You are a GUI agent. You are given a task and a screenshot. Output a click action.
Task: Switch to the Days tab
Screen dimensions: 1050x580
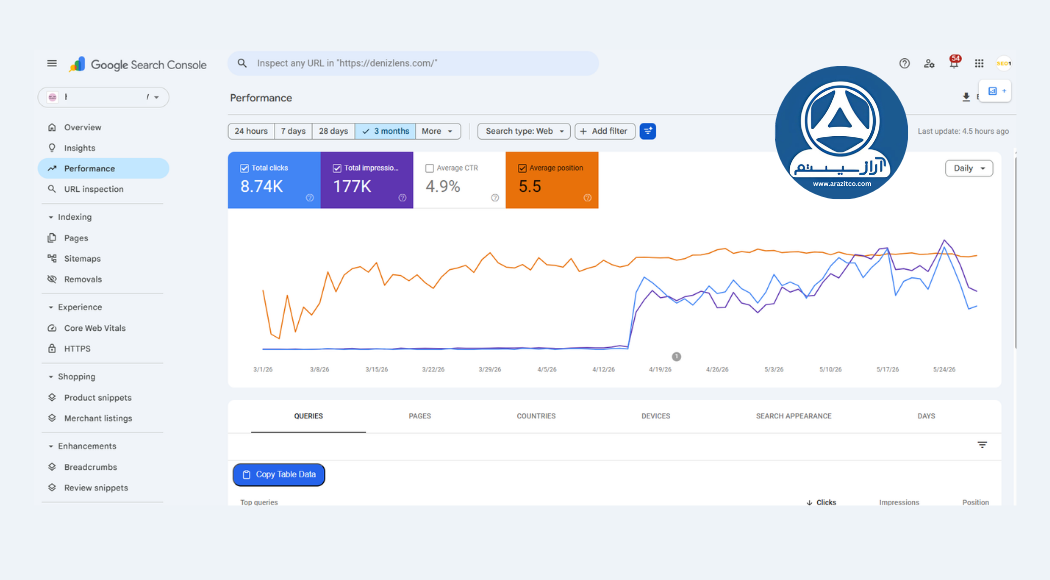(x=926, y=416)
